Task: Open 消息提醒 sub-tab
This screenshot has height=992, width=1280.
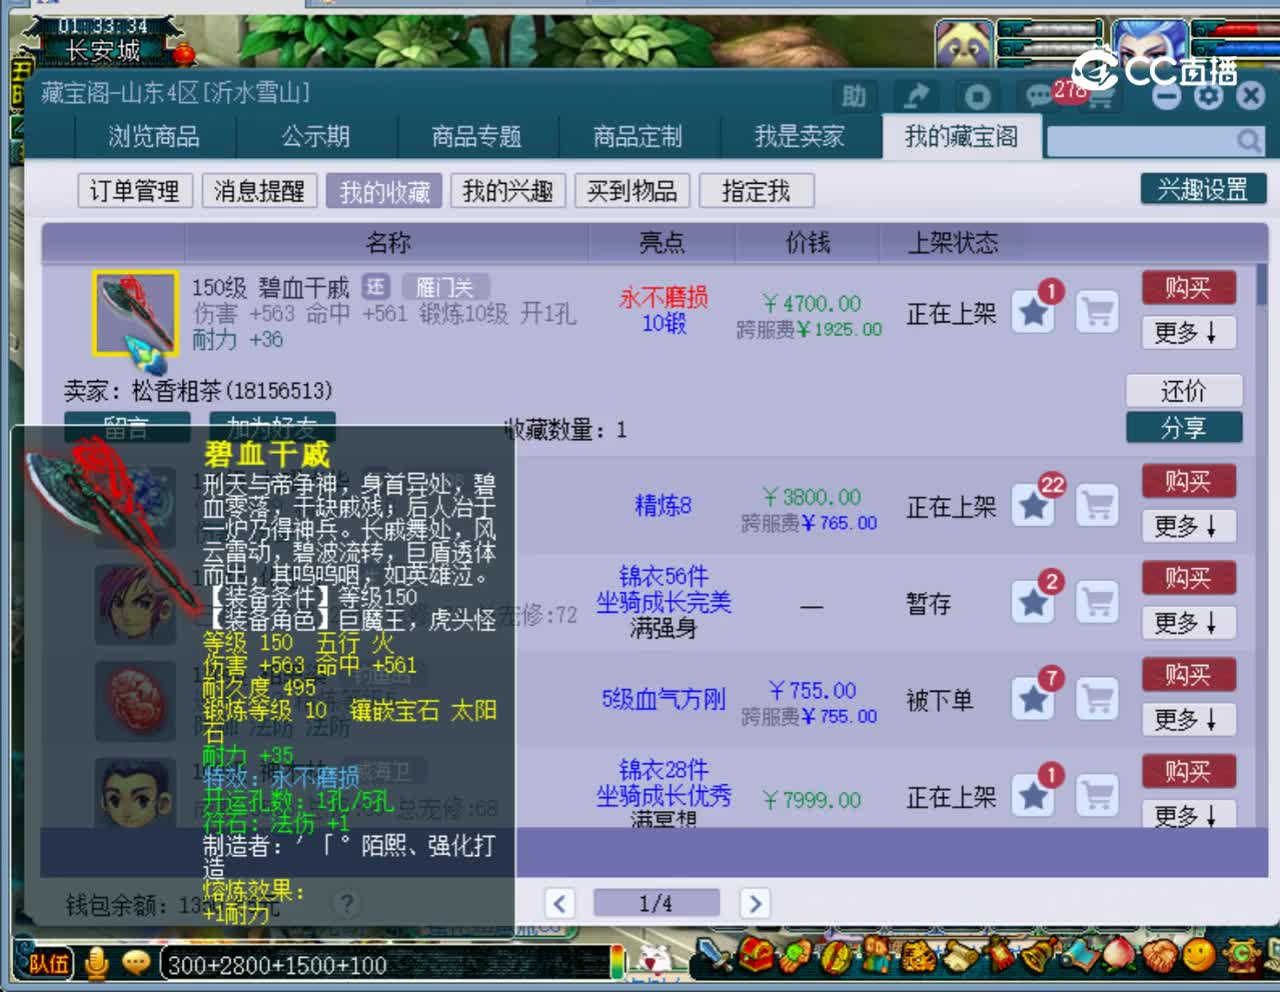Action: point(259,190)
